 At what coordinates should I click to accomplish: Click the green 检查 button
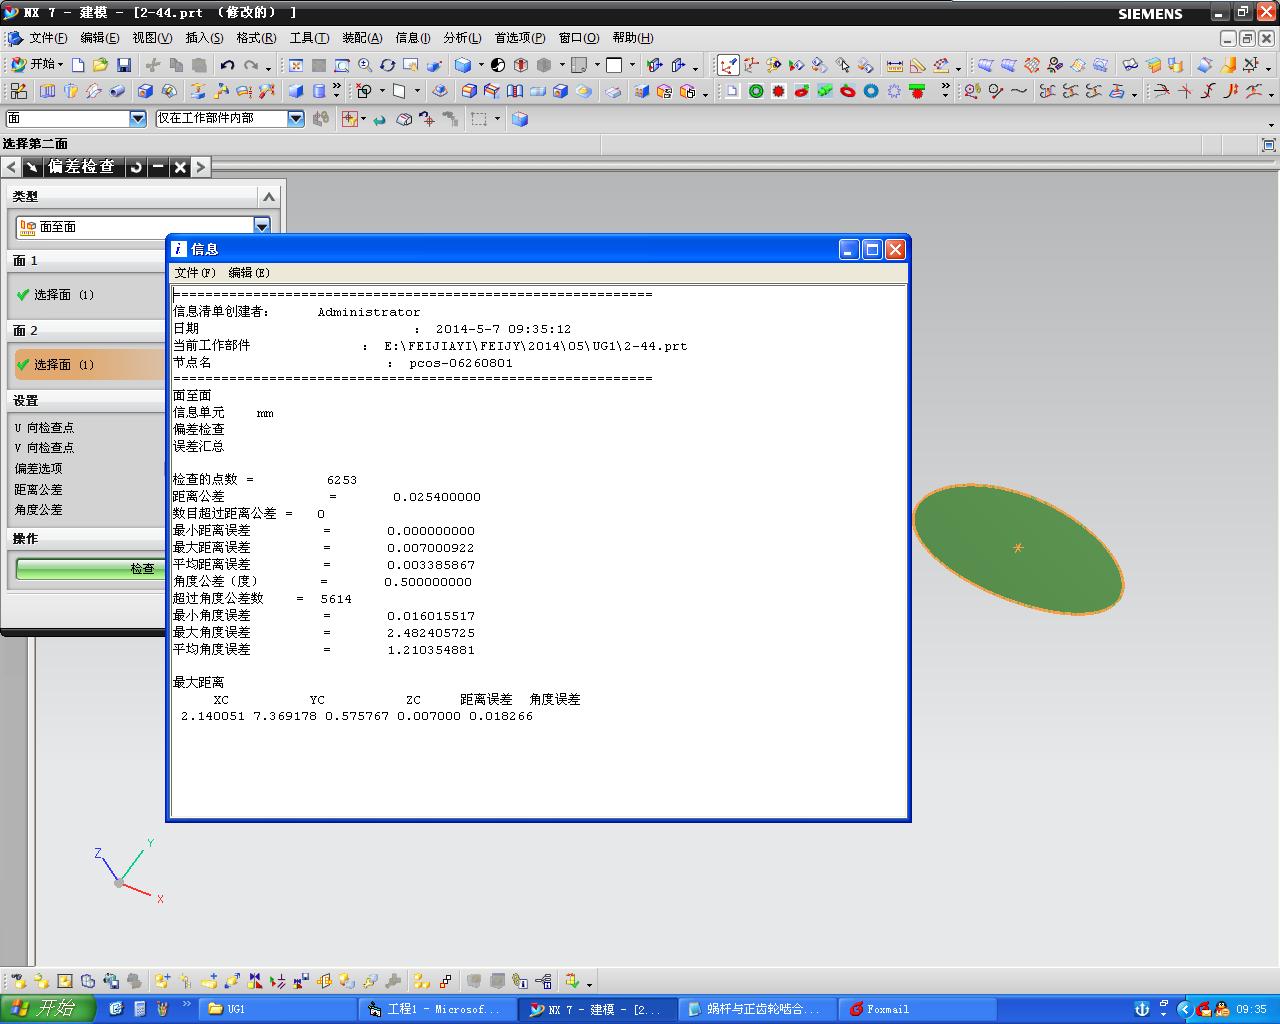91,568
